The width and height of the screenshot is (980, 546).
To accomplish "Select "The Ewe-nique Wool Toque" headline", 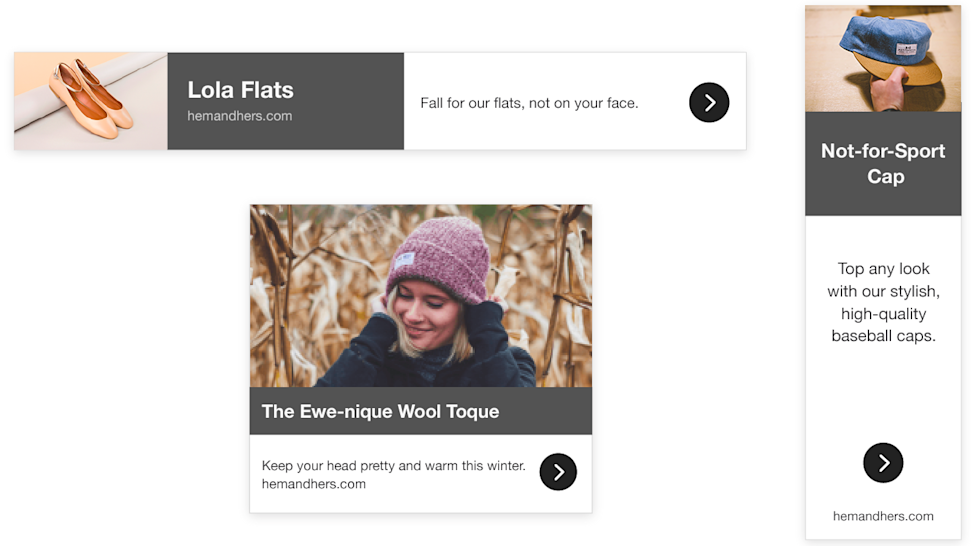I will 380,411.
